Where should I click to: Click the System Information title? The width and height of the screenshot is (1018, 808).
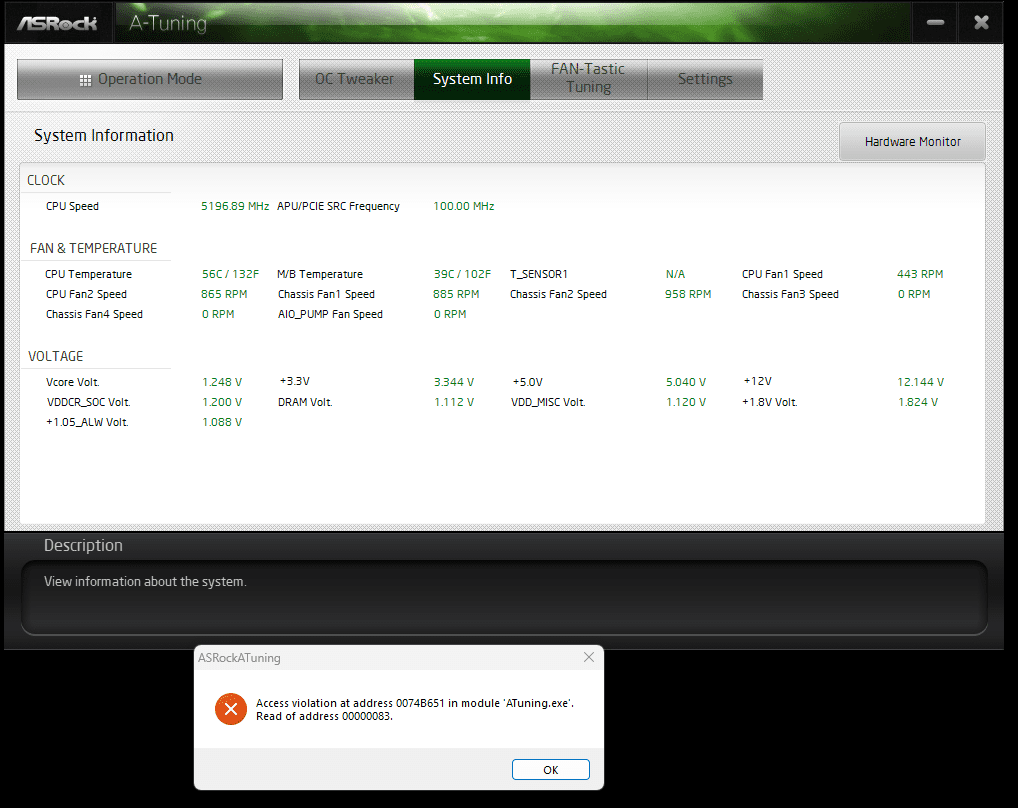coord(104,136)
